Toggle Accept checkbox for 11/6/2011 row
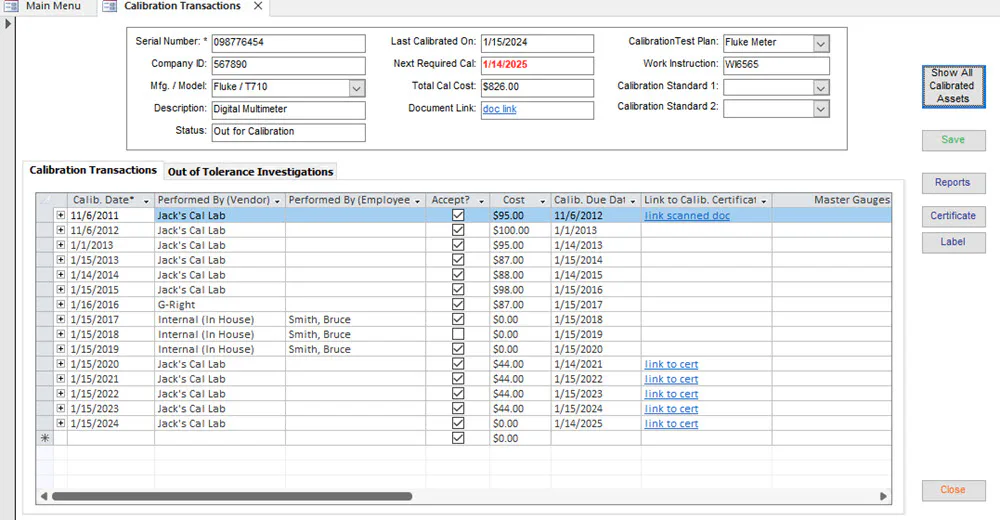Viewport: 1000px width, 520px height. 458,215
